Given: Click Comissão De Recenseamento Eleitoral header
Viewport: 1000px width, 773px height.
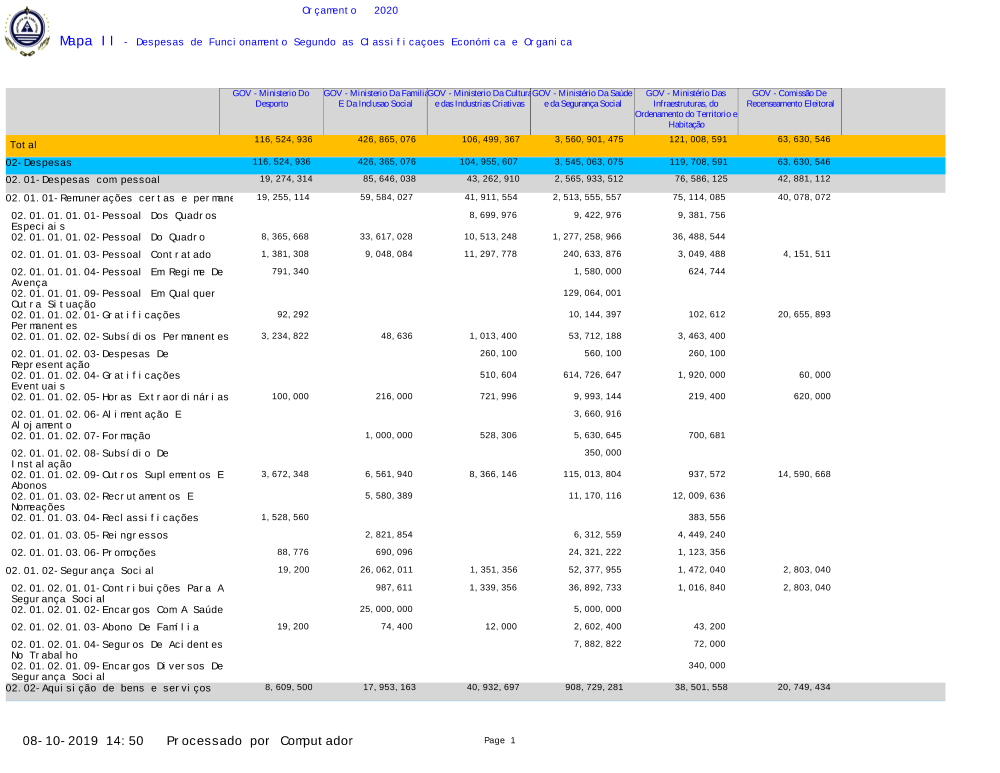Looking at the screenshot, I should pos(790,98).
